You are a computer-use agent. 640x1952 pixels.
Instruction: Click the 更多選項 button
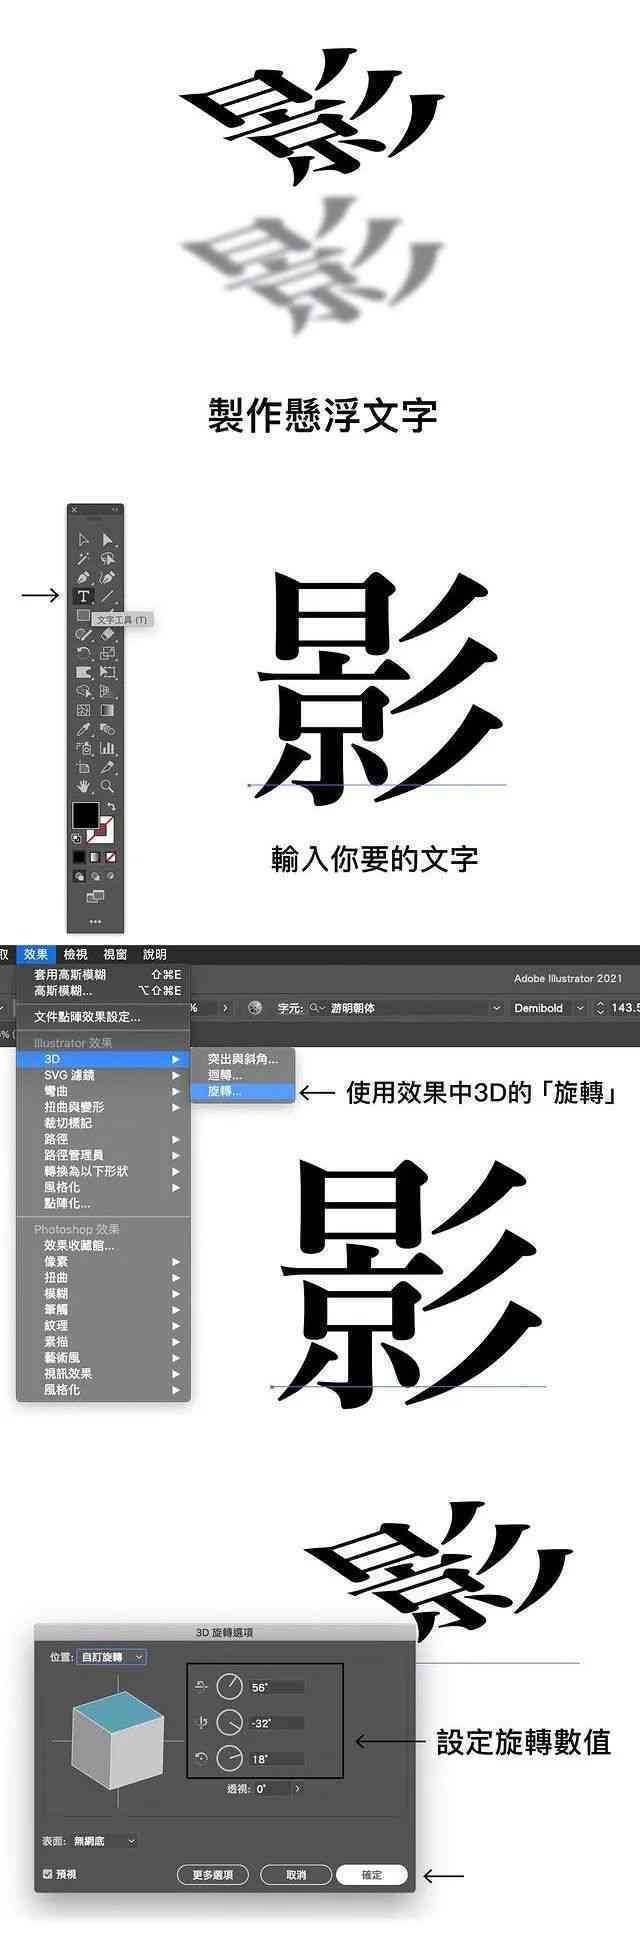click(212, 1874)
